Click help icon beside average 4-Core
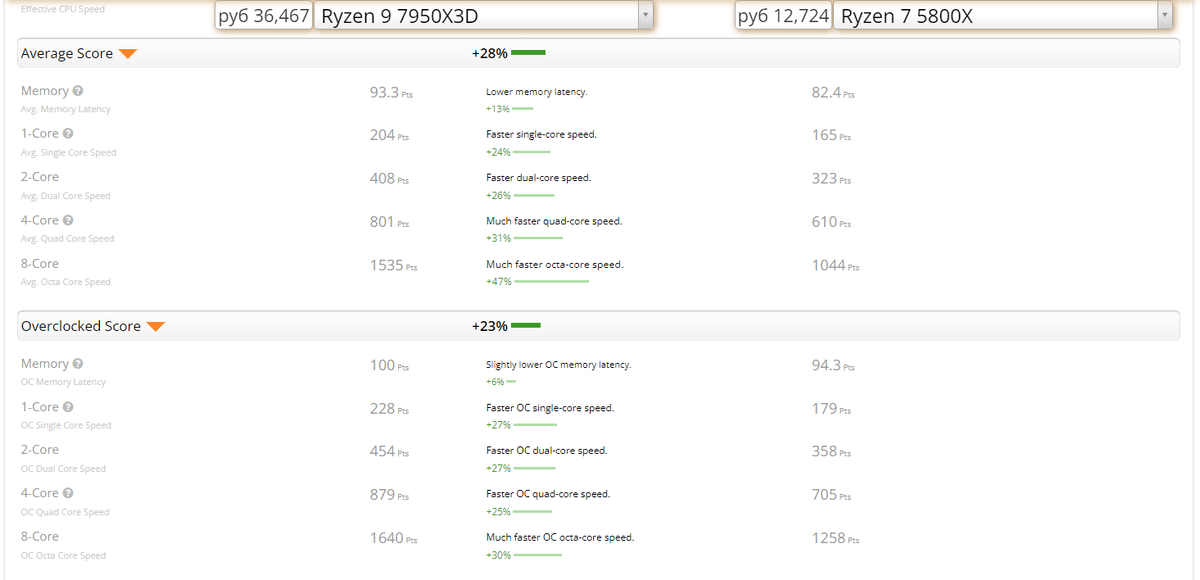The height and width of the screenshot is (580, 1200). coord(68,220)
